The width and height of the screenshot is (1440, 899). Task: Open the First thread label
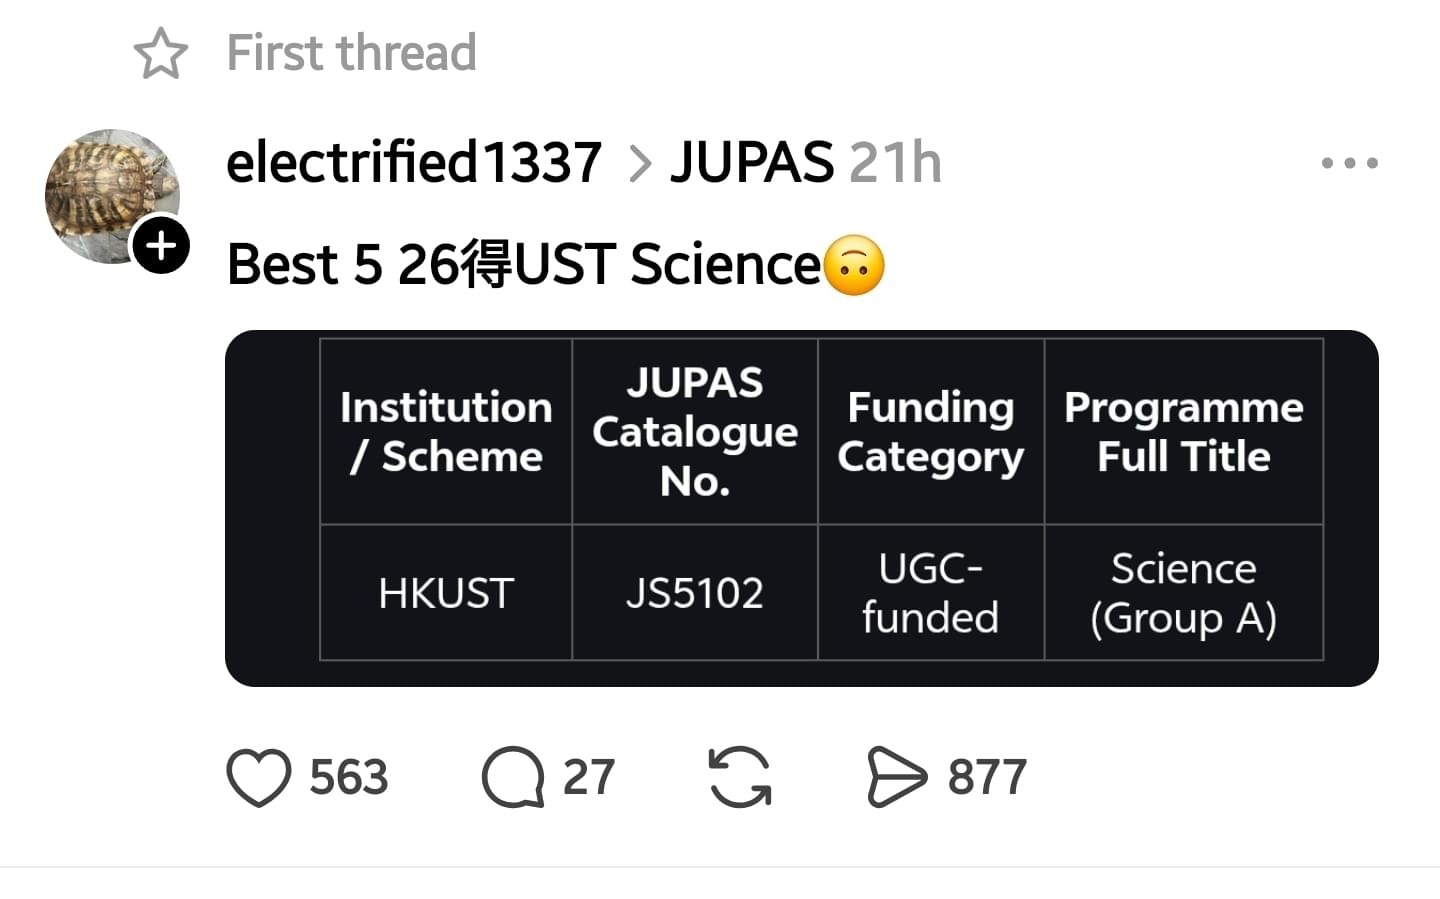(351, 52)
